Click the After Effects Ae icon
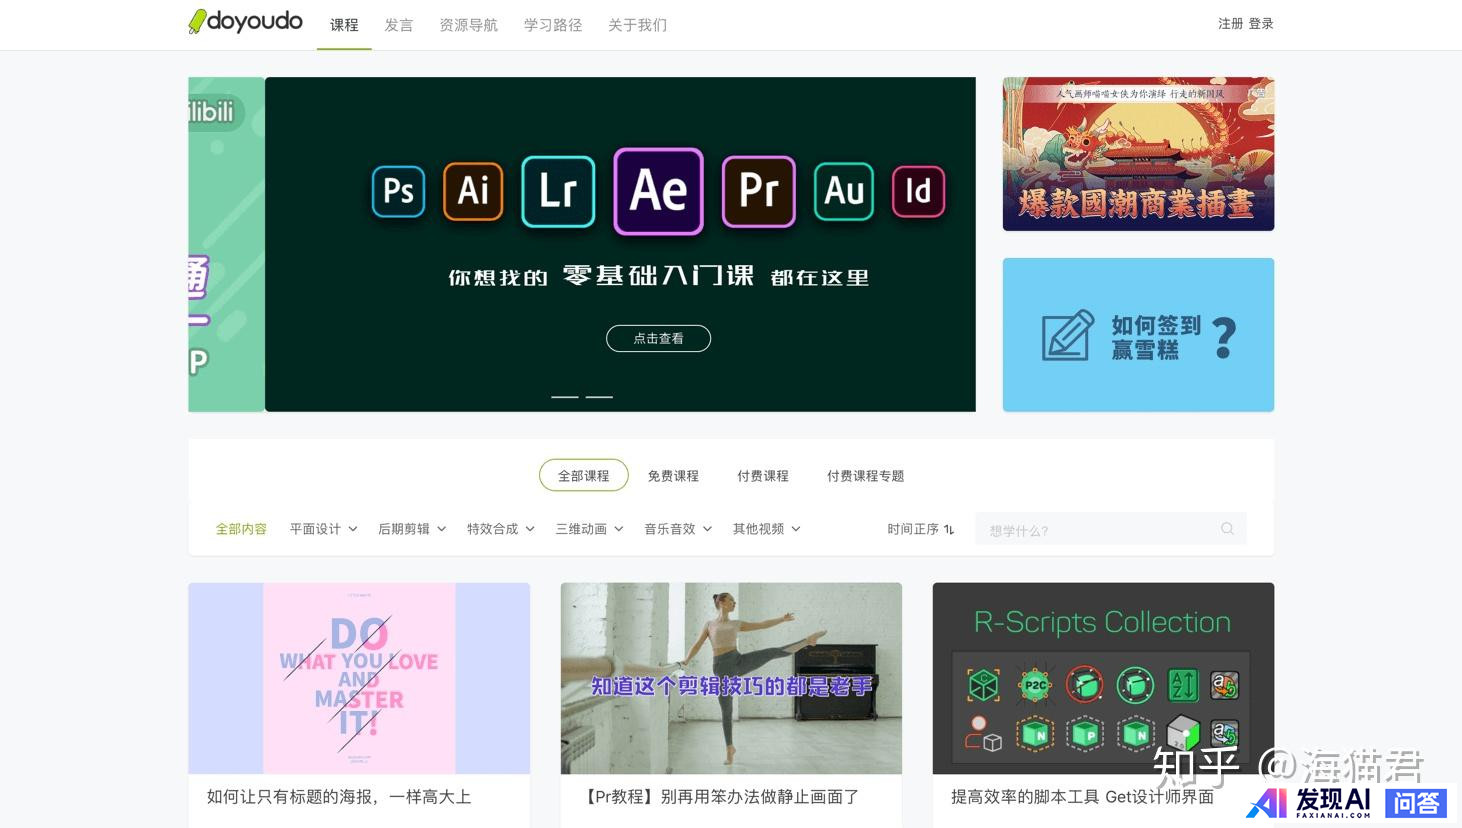This screenshot has width=1462, height=828. tap(658, 191)
